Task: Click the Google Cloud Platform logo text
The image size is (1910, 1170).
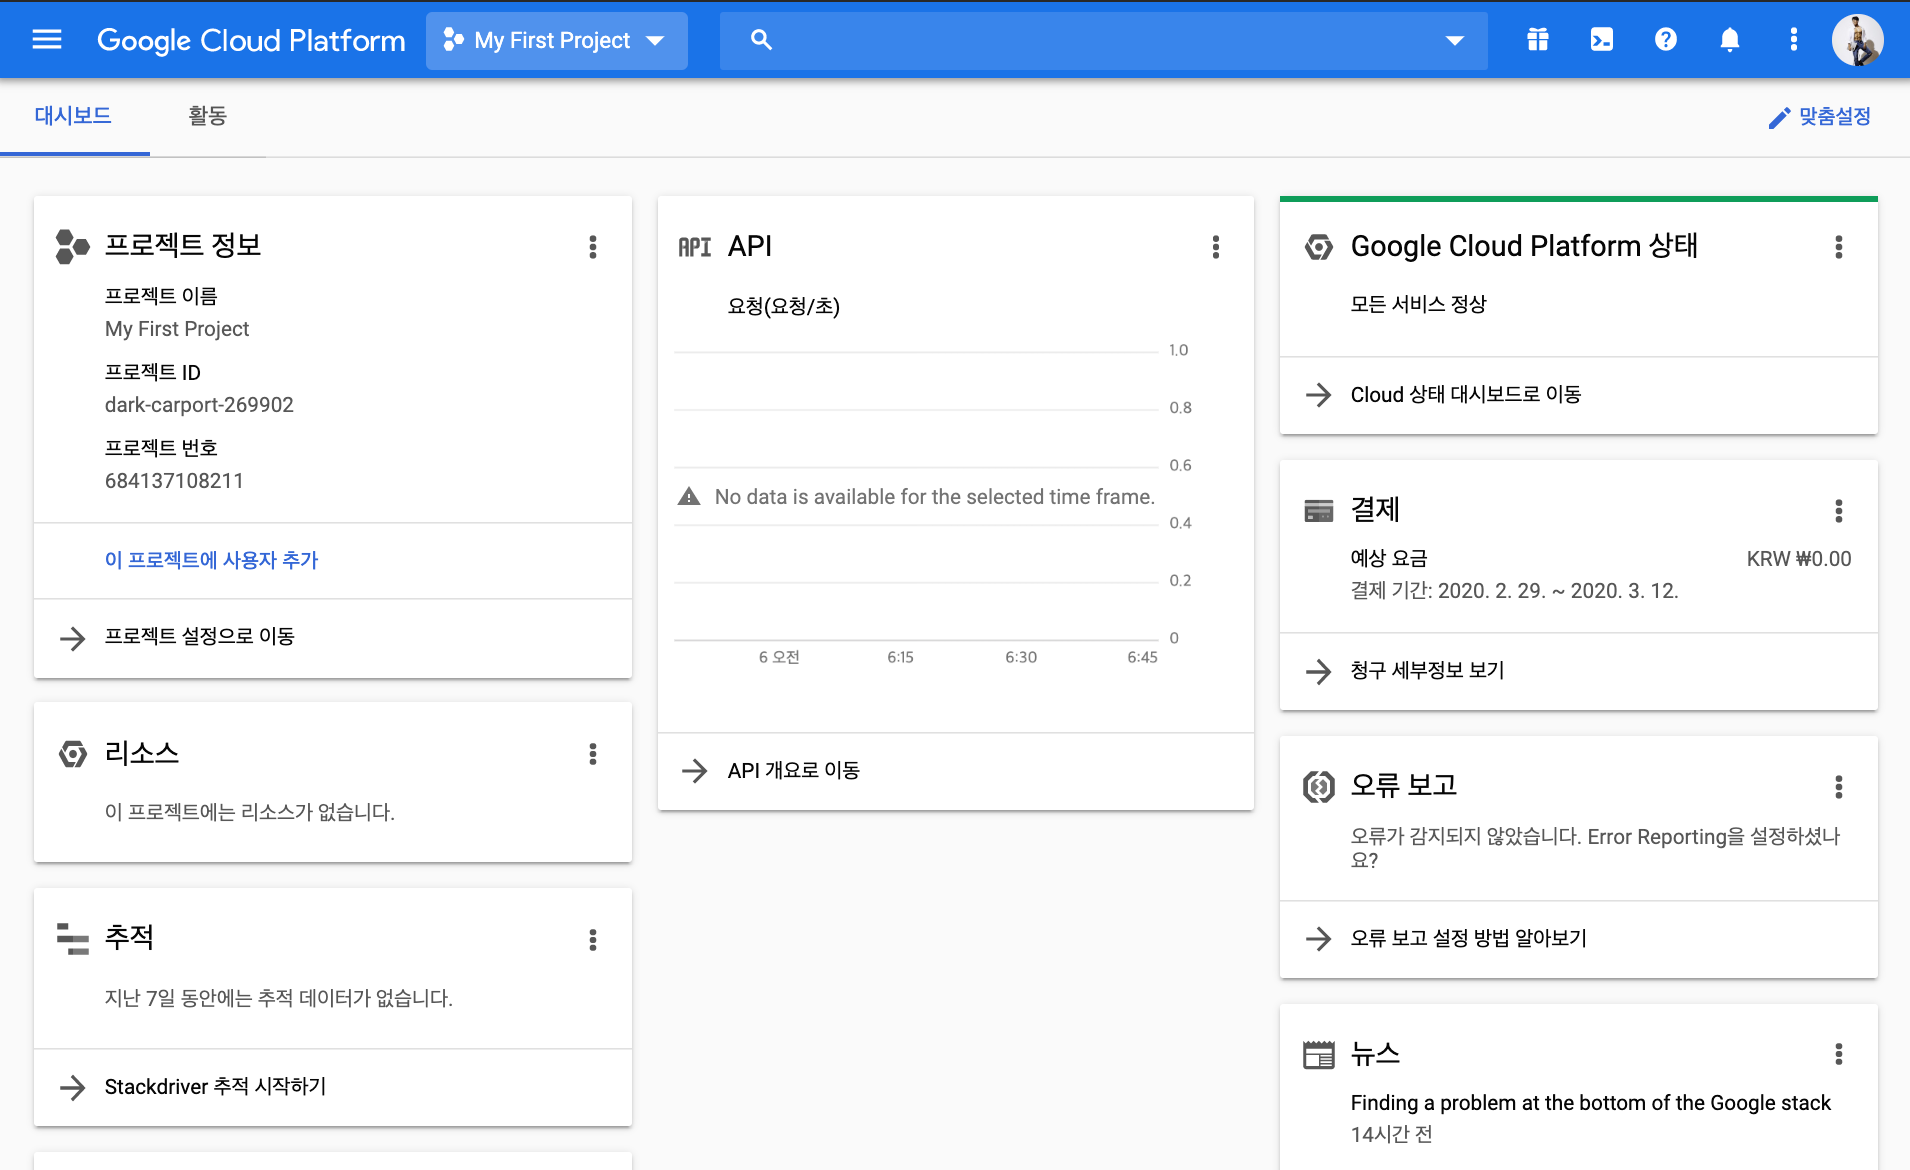Action: point(251,40)
